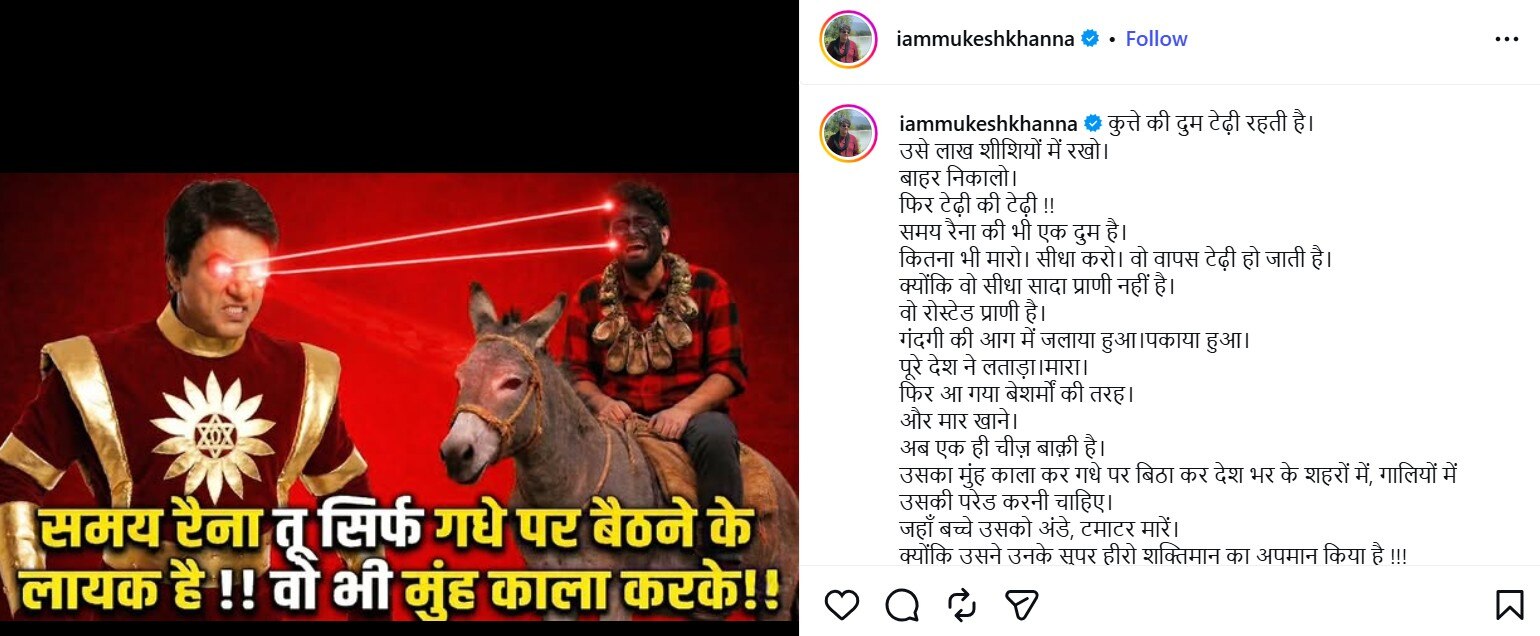Screen dimensions: 1540x636
Task: Click the verified badge beside the caption username
Action: [x=1093, y=124]
